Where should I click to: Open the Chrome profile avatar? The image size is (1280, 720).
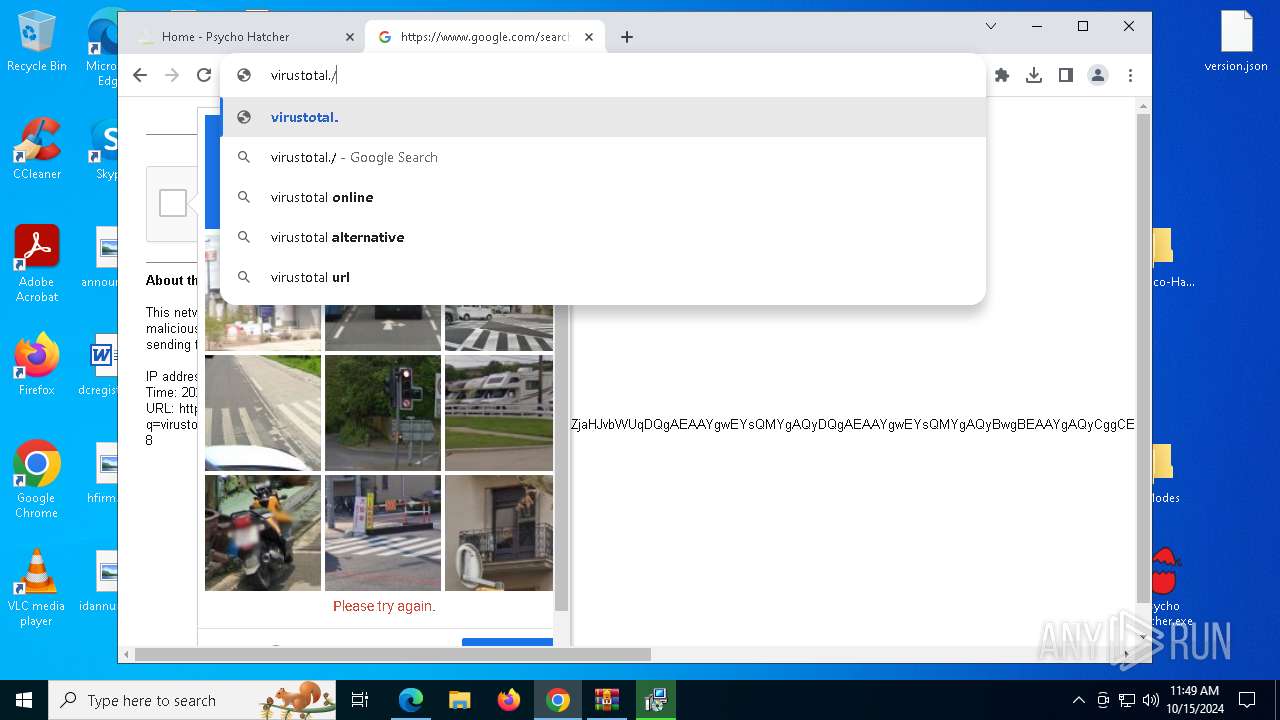tap(1098, 75)
